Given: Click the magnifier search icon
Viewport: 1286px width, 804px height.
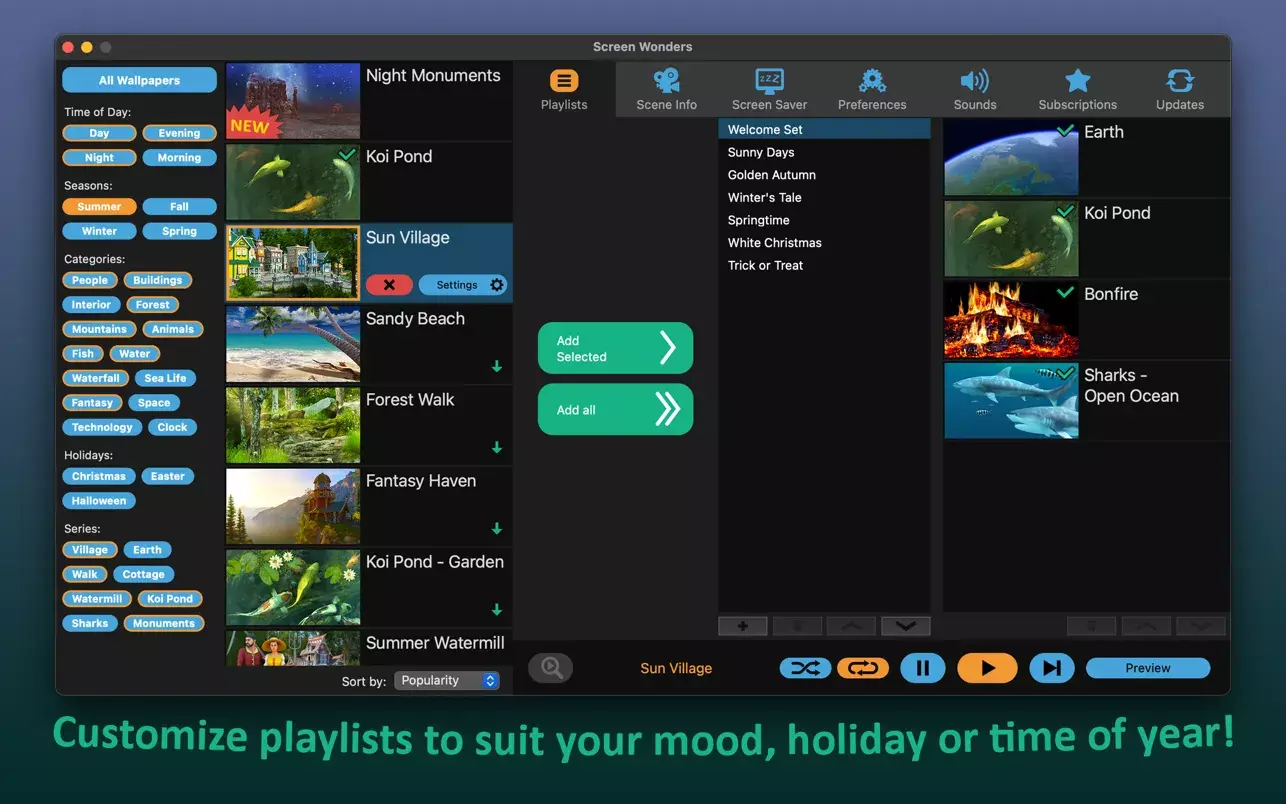Looking at the screenshot, I should [x=550, y=668].
